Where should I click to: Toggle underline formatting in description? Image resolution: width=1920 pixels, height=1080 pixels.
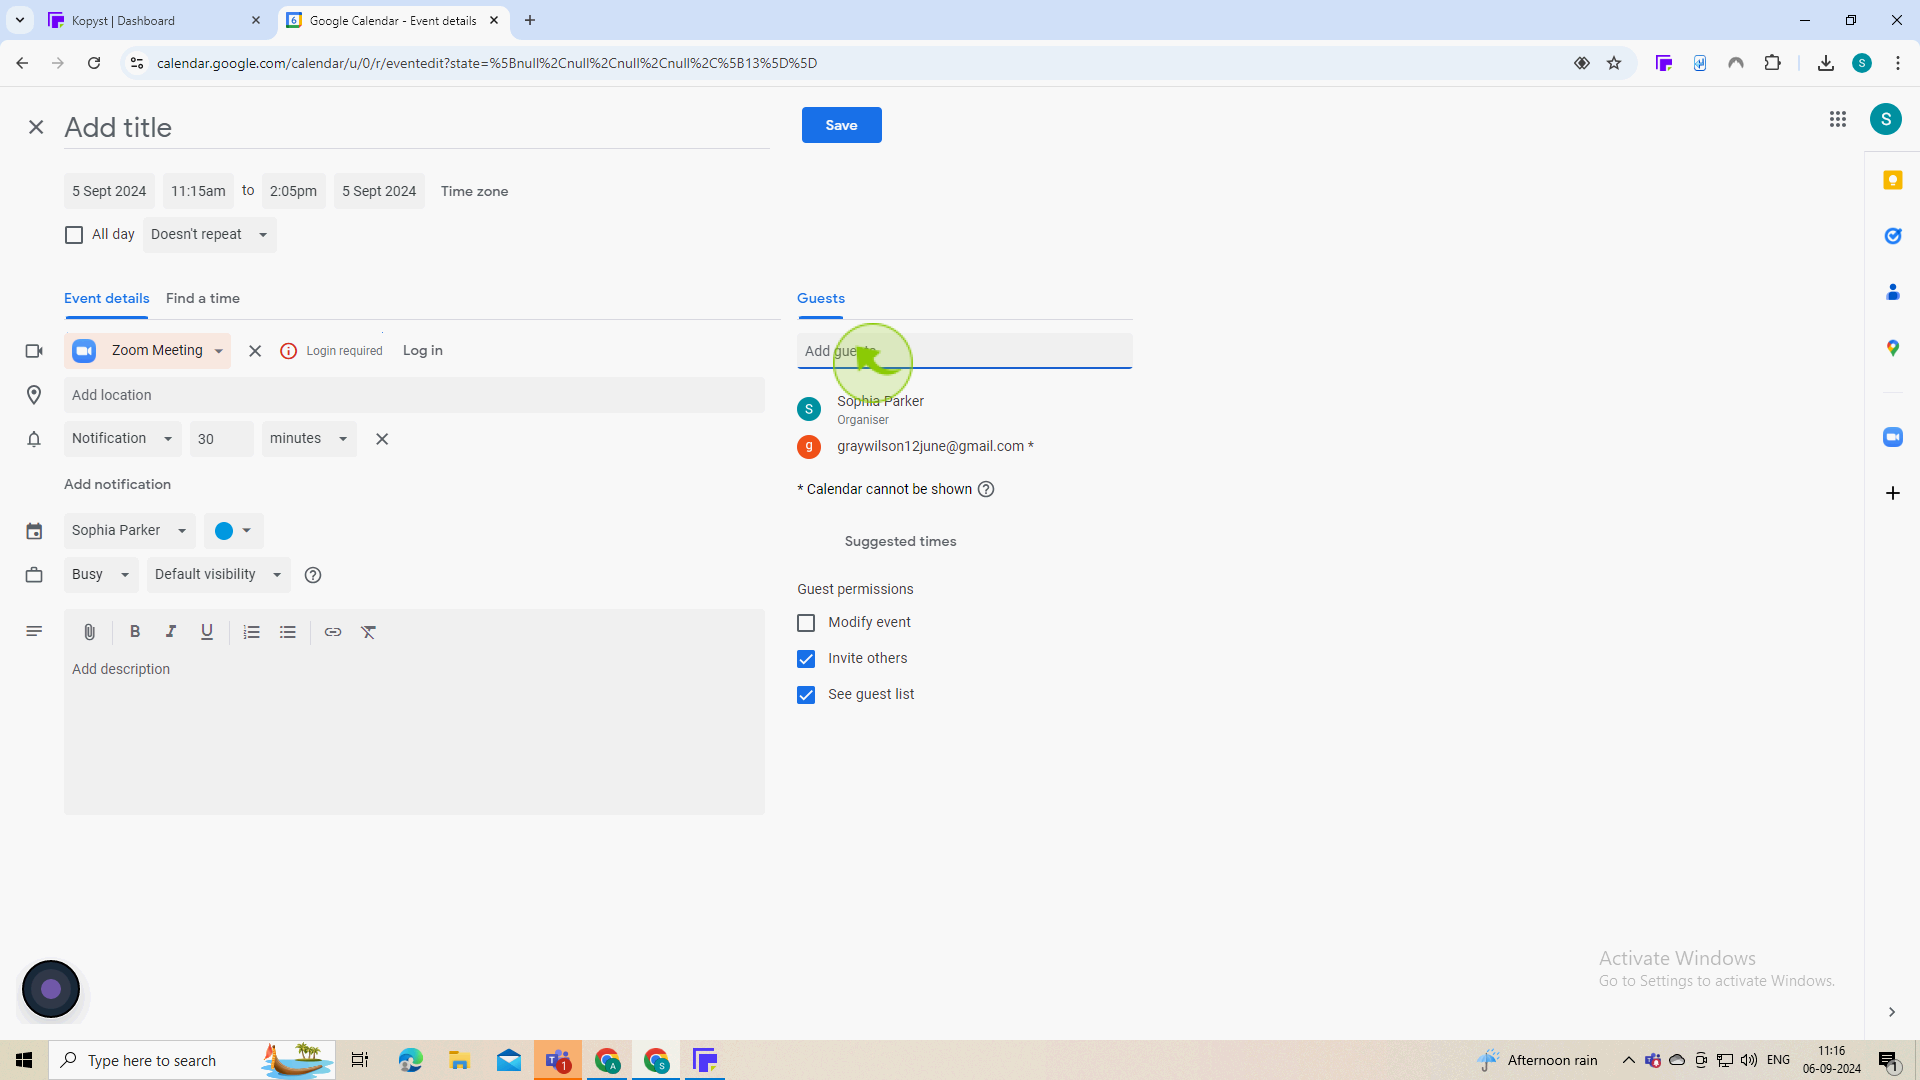click(206, 630)
